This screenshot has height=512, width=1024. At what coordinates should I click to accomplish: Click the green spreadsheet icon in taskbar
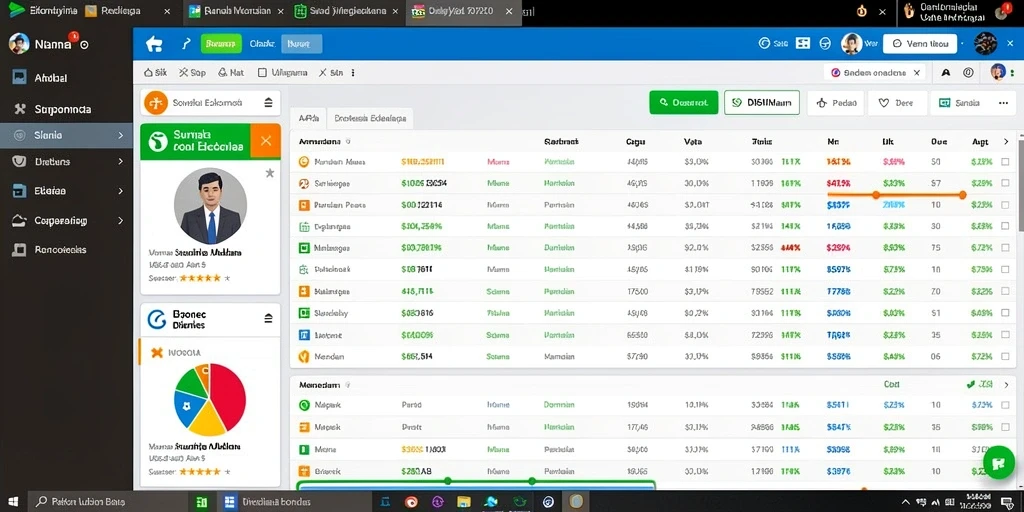pos(202,502)
